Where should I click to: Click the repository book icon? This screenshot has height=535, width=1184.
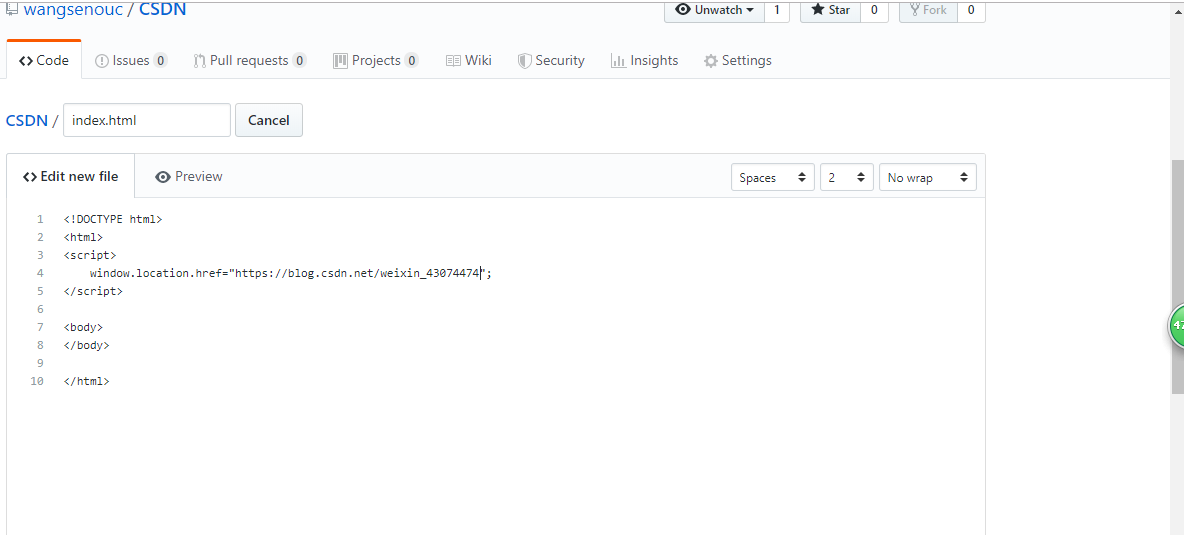tap(11, 10)
